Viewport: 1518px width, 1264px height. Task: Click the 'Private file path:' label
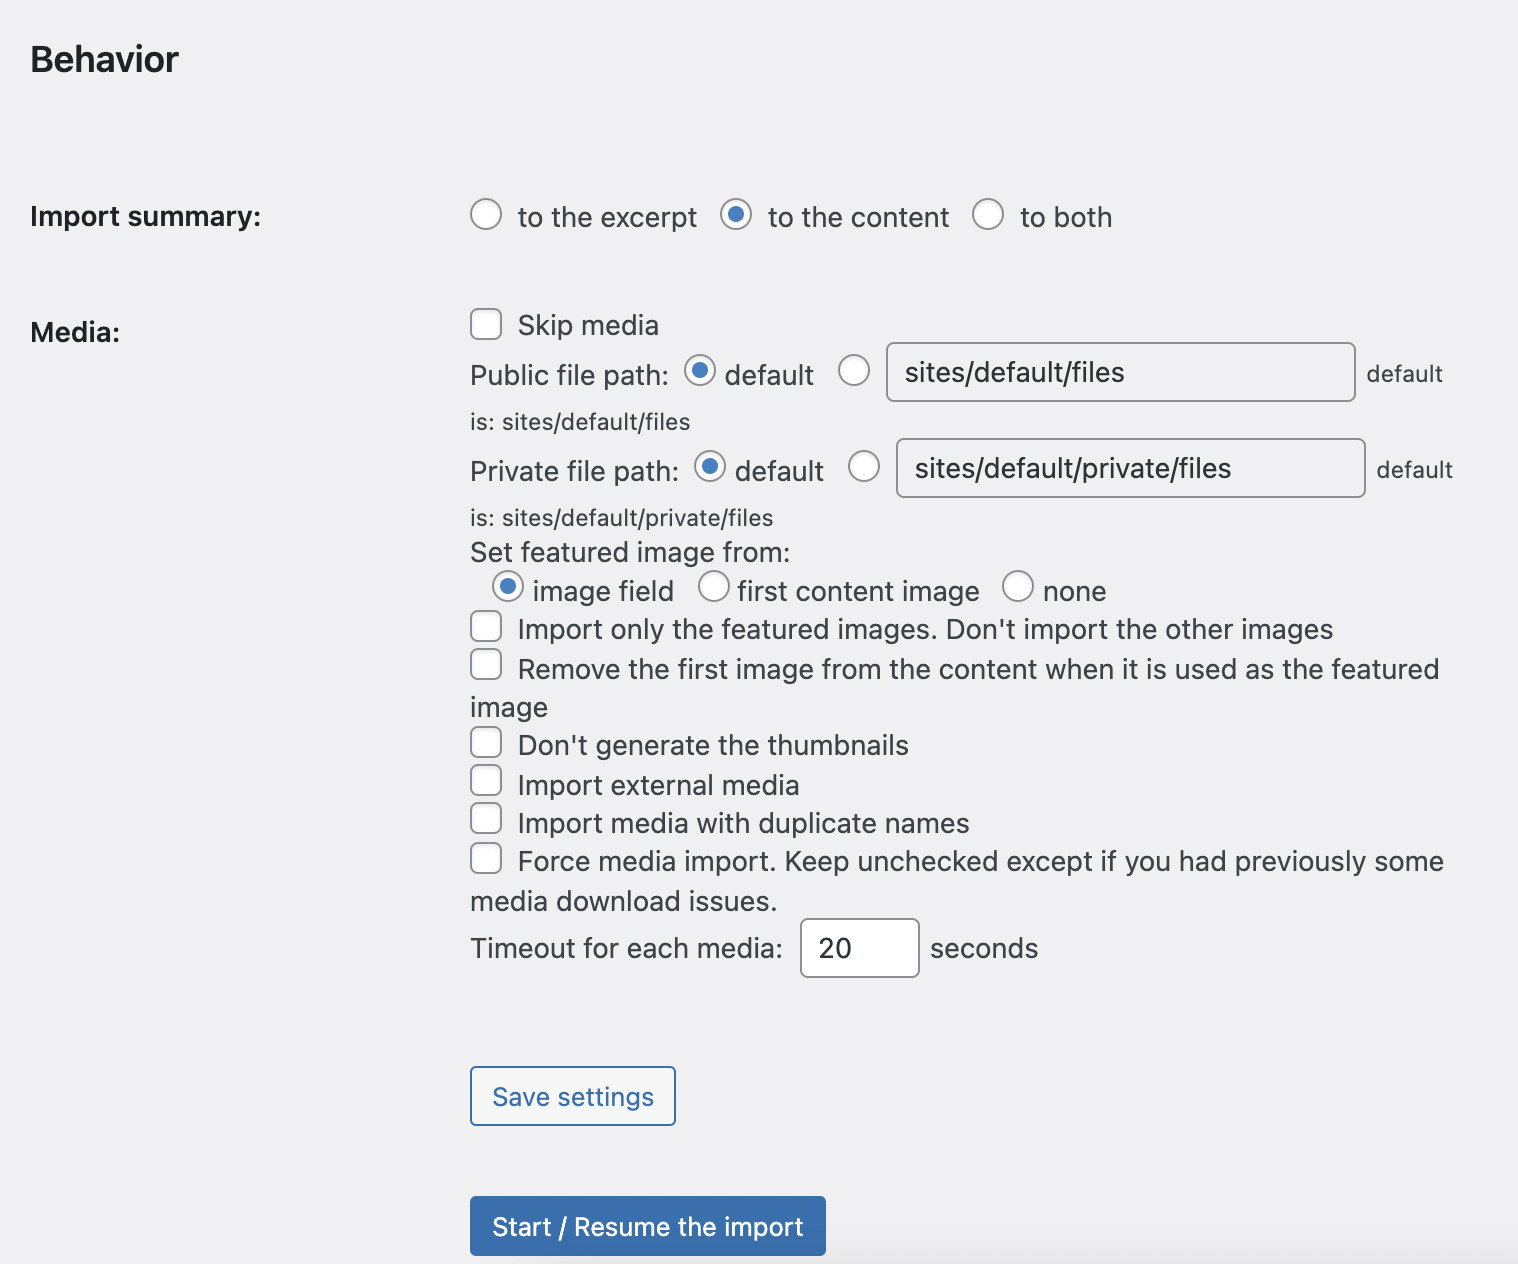point(574,471)
